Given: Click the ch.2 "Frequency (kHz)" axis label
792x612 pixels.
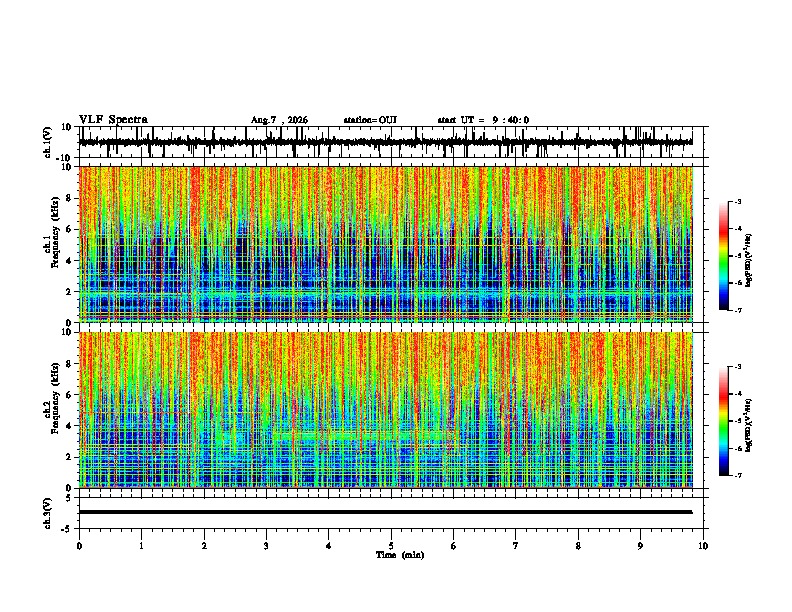Looking at the screenshot, I should [x=55, y=398].
